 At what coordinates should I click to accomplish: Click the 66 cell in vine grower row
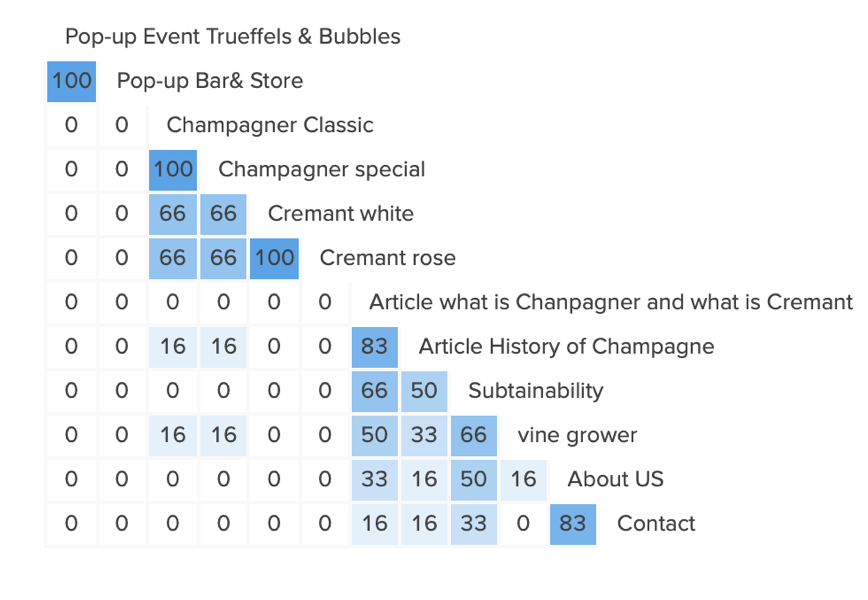click(474, 435)
